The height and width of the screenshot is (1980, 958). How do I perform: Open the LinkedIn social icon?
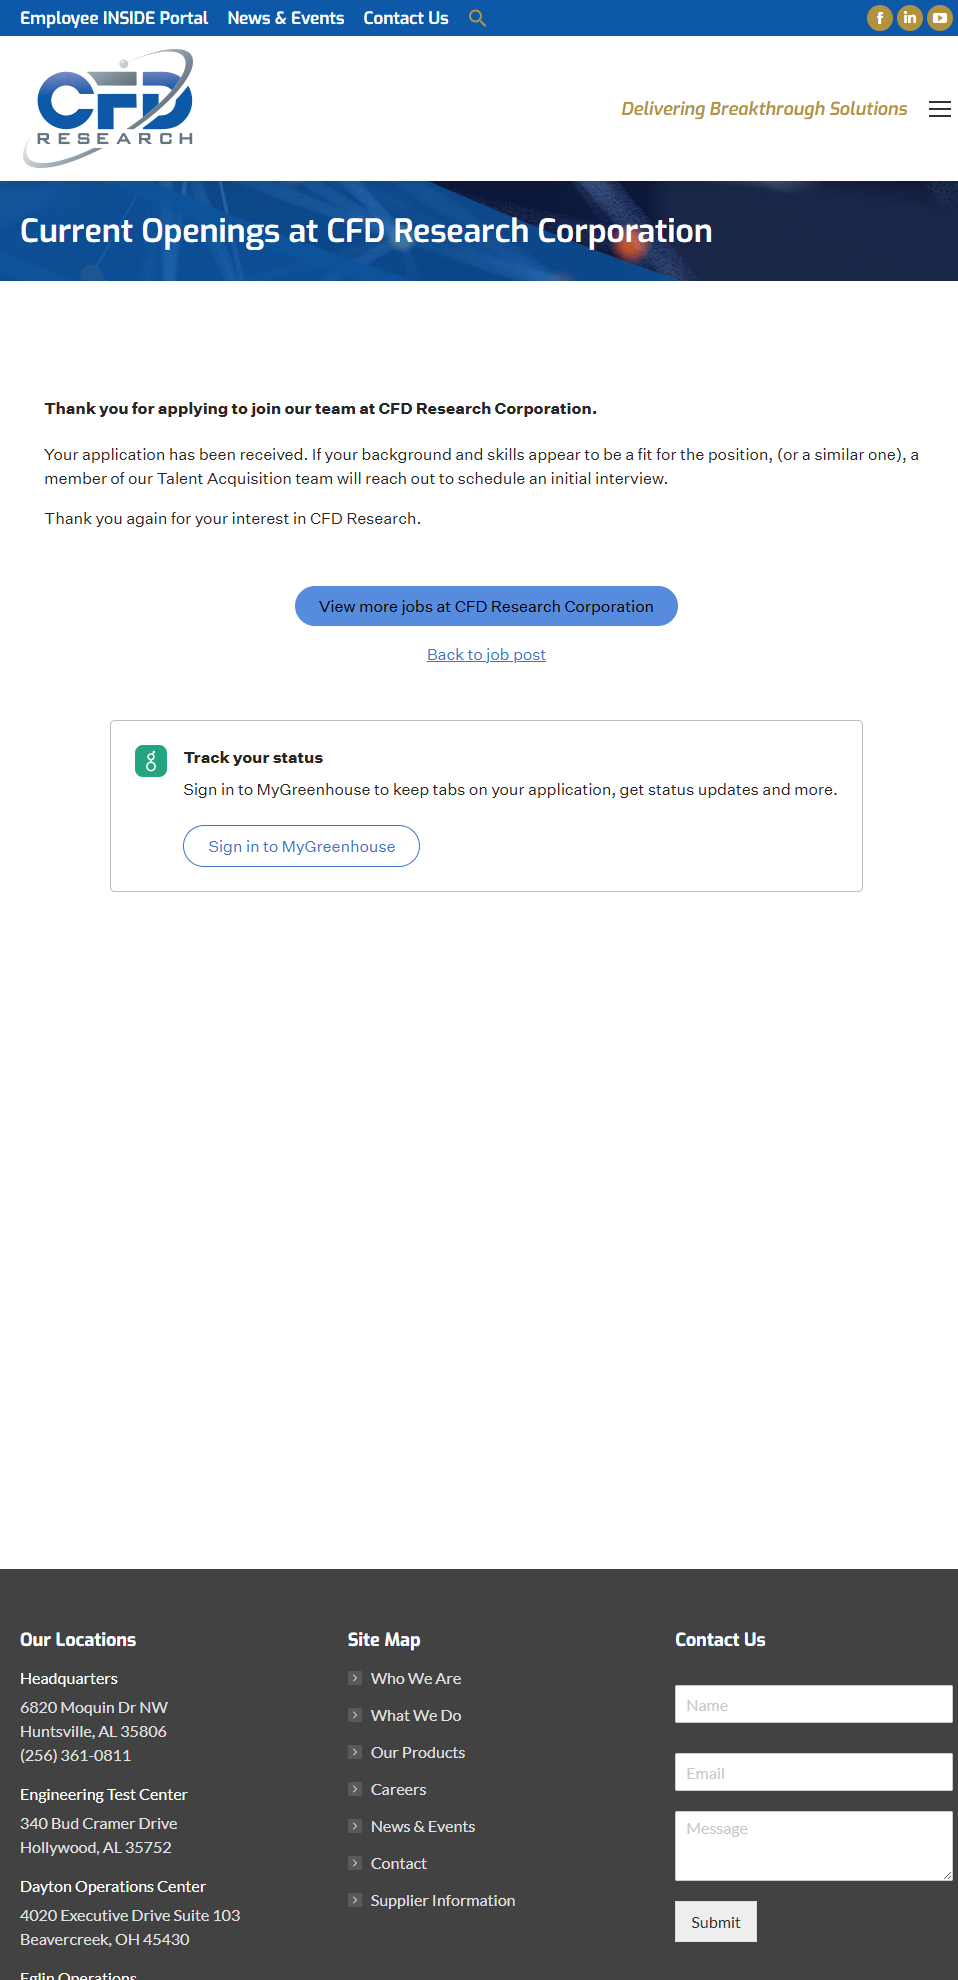click(910, 18)
